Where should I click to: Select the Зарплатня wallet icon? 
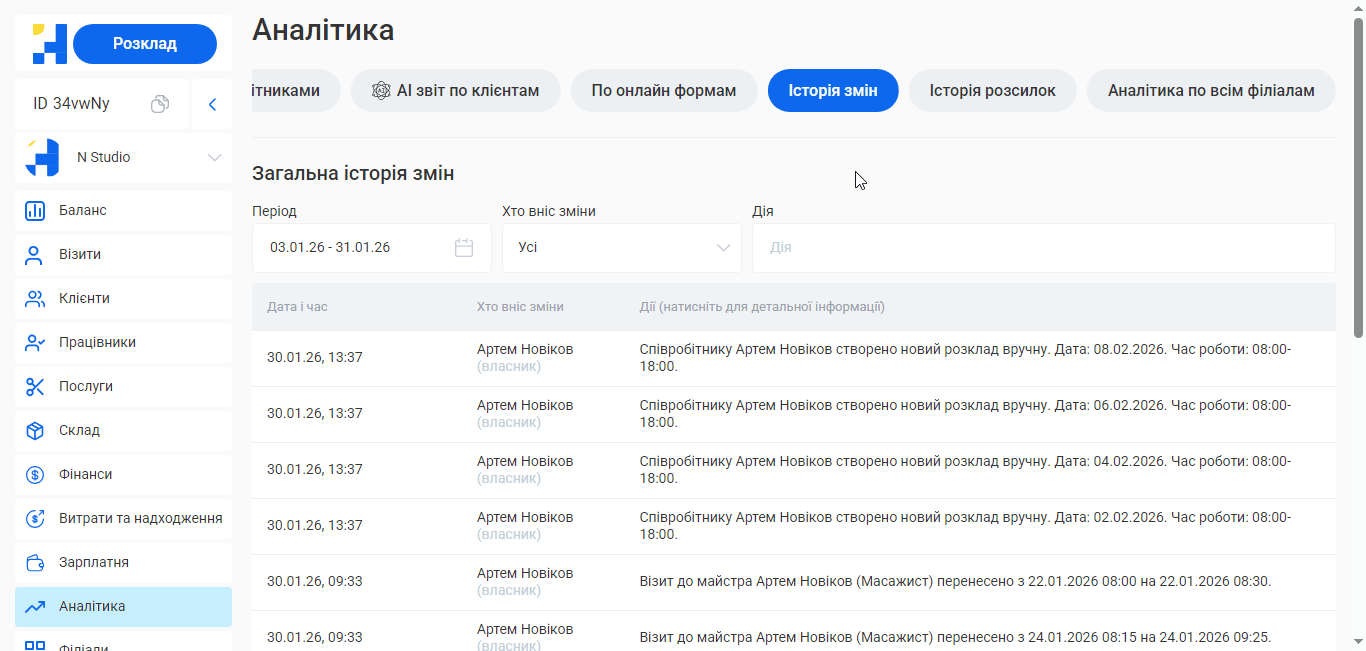tap(33, 562)
